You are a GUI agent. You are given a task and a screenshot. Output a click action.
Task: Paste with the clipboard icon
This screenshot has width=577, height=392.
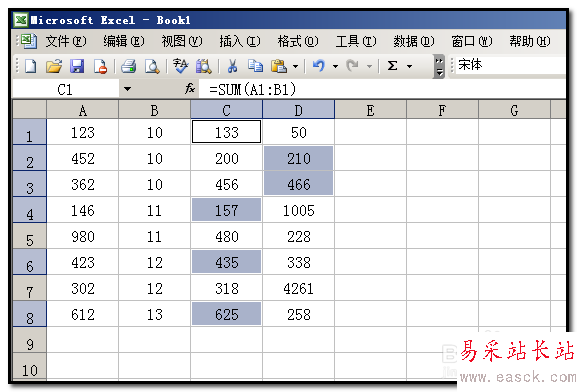pos(279,66)
